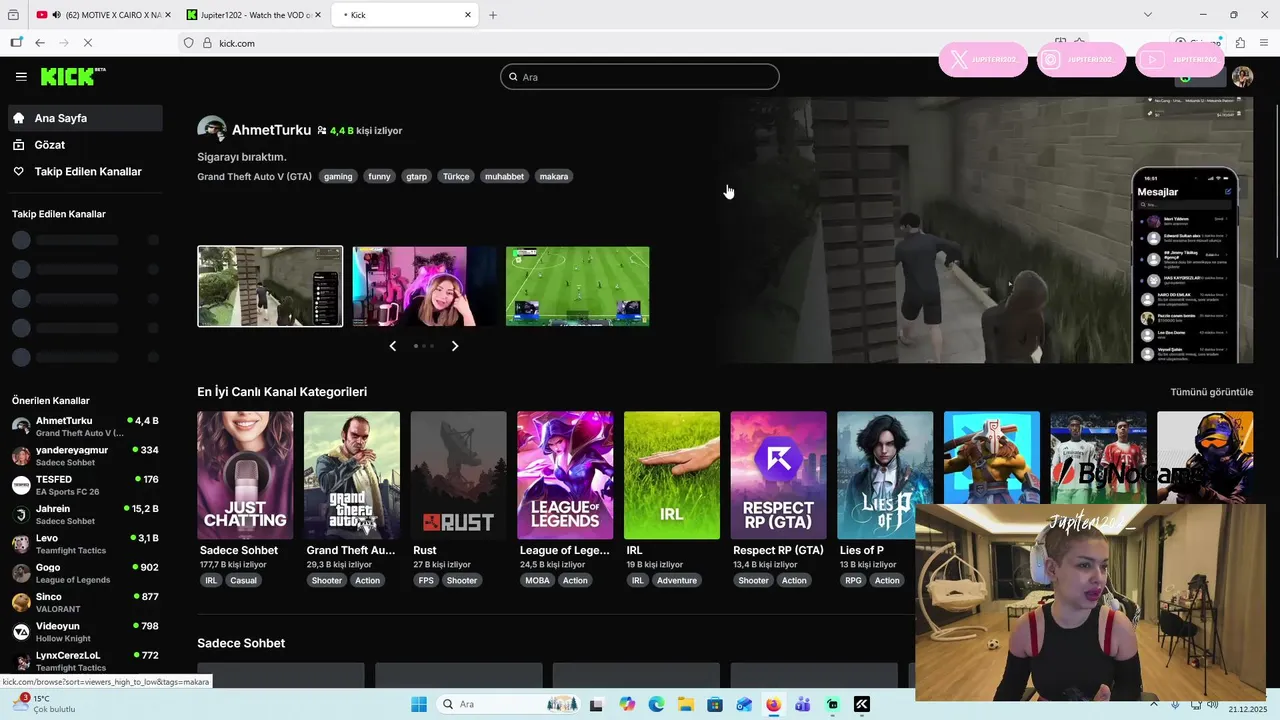Screen dimensions: 1280x720
Task: Open Videoyun's channel avatar in sidebar
Action: pos(21,632)
